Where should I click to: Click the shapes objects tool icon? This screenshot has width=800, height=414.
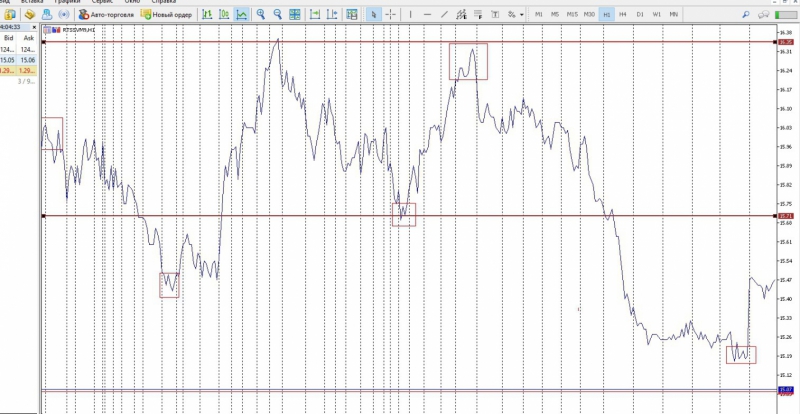[x=512, y=14]
